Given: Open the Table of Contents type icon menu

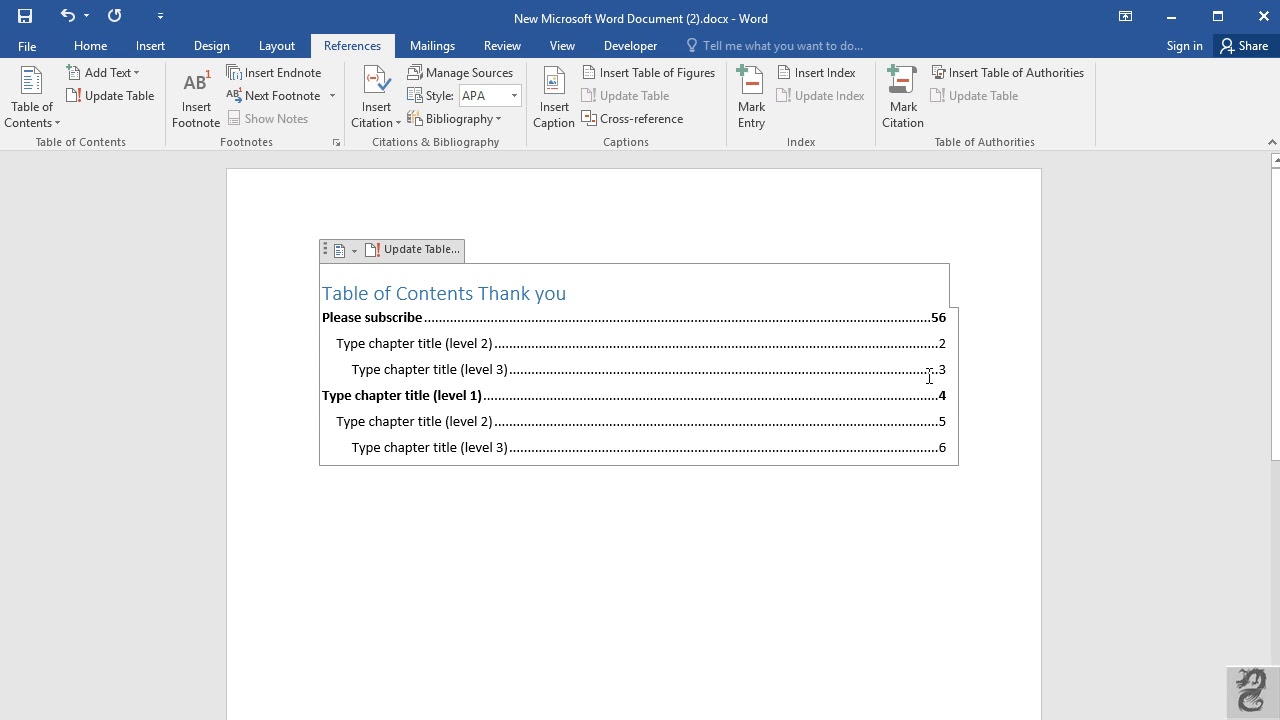Looking at the screenshot, I should point(345,250).
